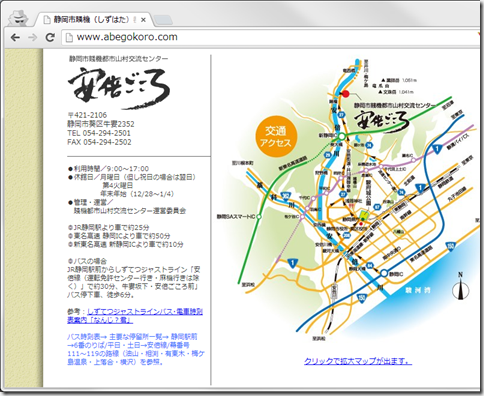The image size is (484, 396).
Task: Click the 静岡SAスマートIC marker on the map
Action: point(259,217)
